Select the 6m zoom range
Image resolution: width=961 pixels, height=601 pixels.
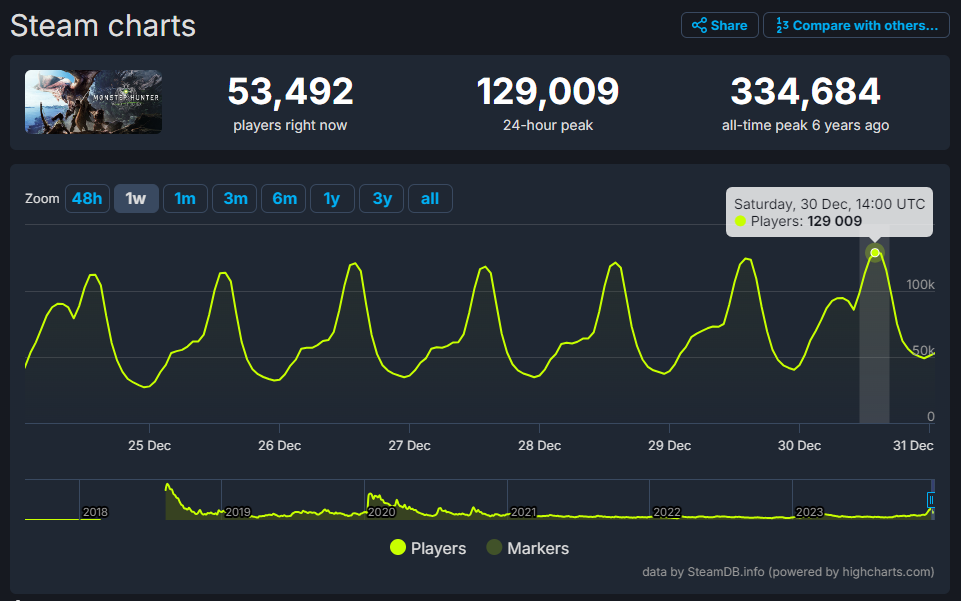(283, 198)
